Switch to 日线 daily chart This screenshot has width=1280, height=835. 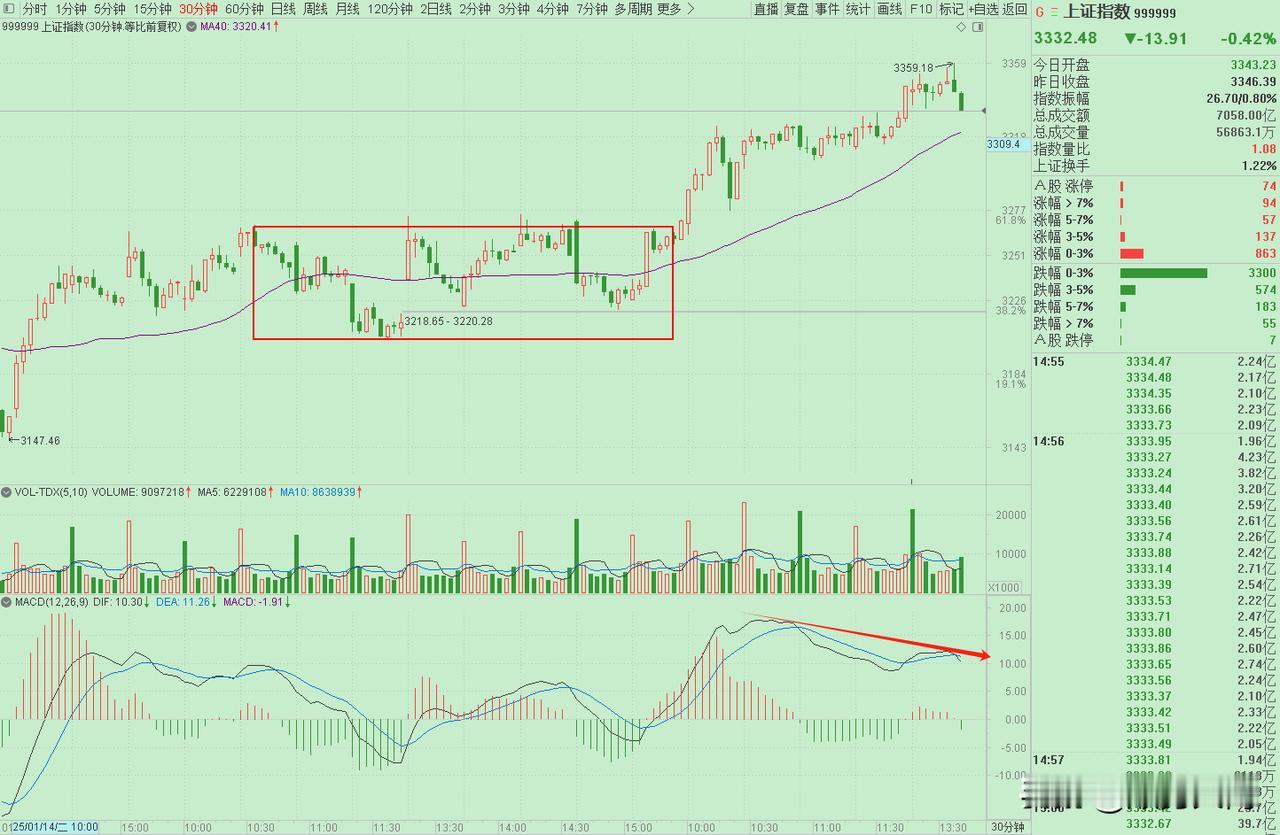click(x=283, y=9)
